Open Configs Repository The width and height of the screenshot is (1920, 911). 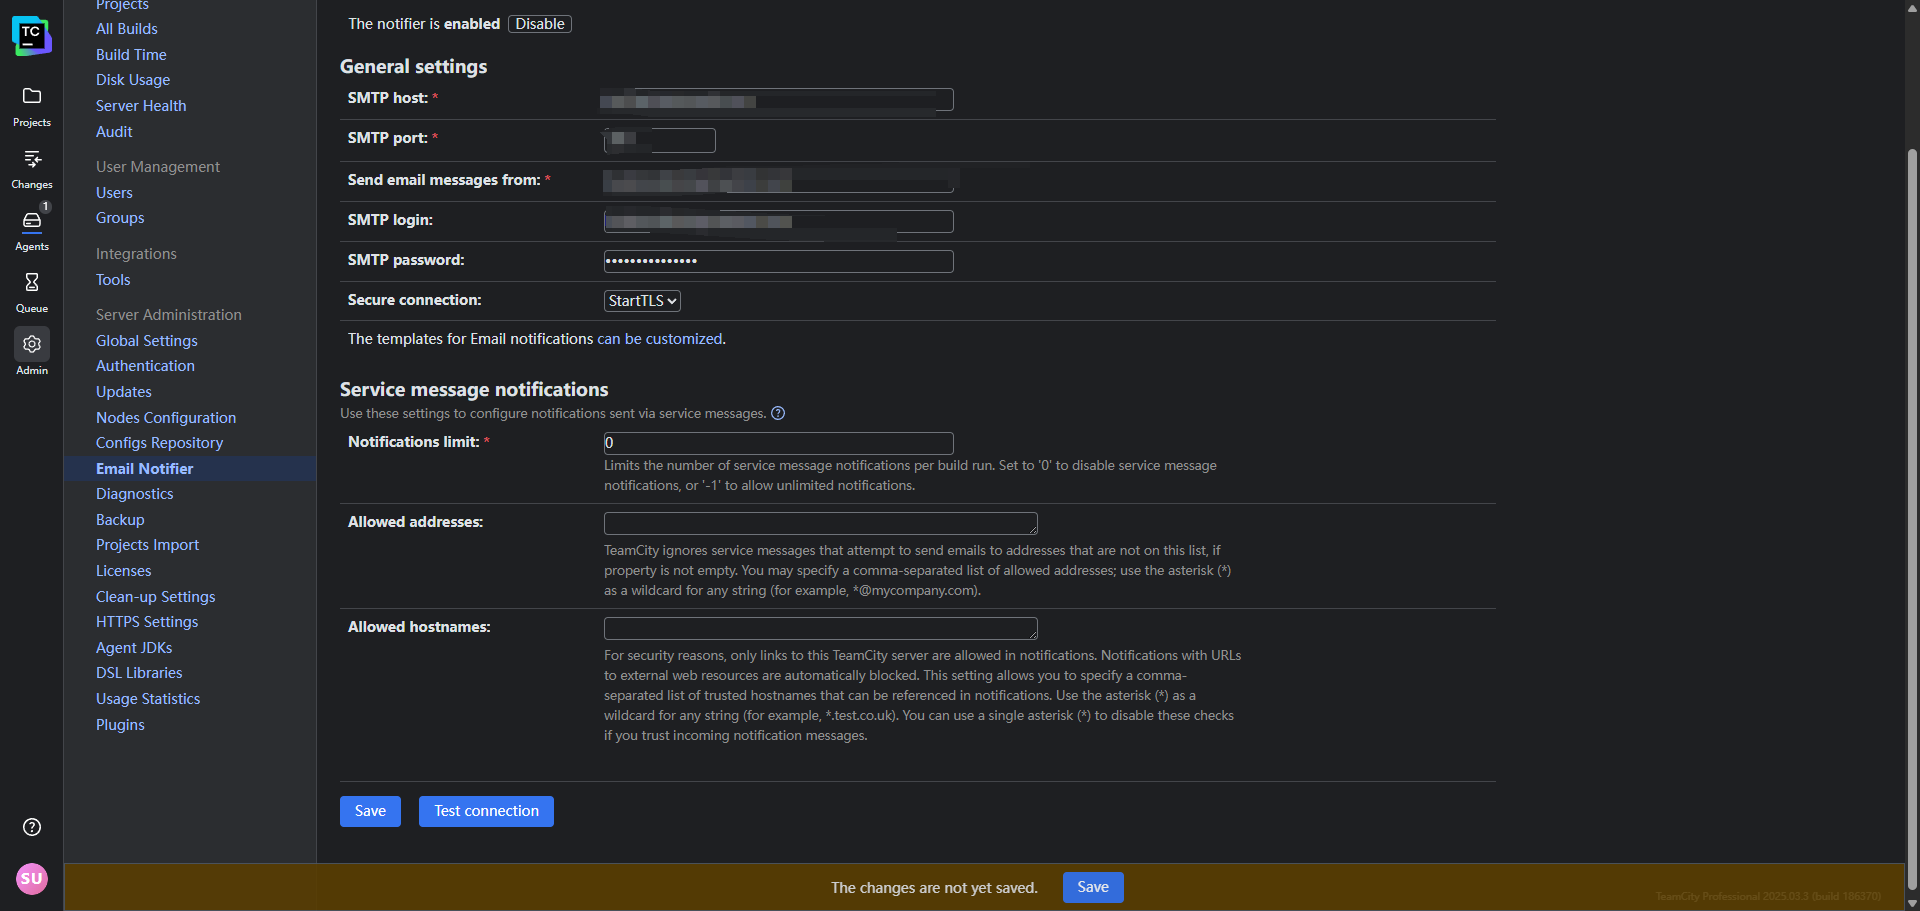[159, 443]
